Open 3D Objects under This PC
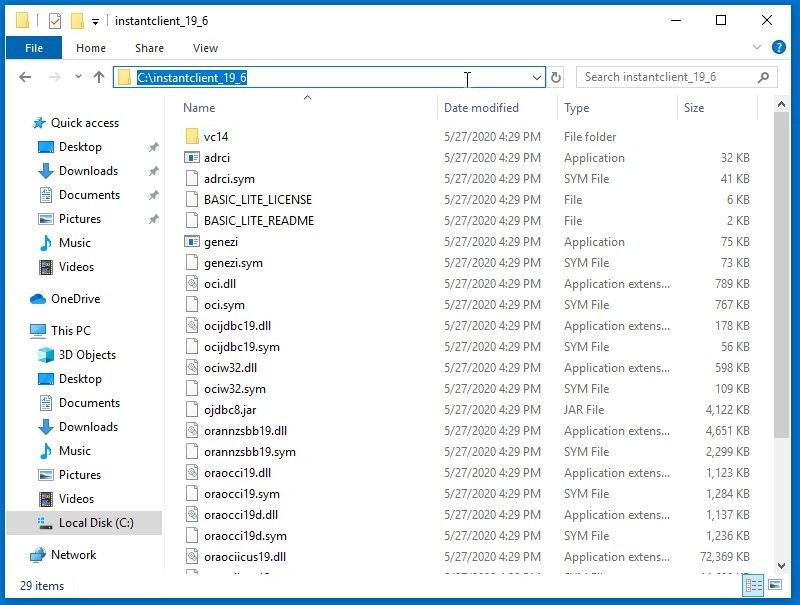 pyautogui.click(x=77, y=355)
